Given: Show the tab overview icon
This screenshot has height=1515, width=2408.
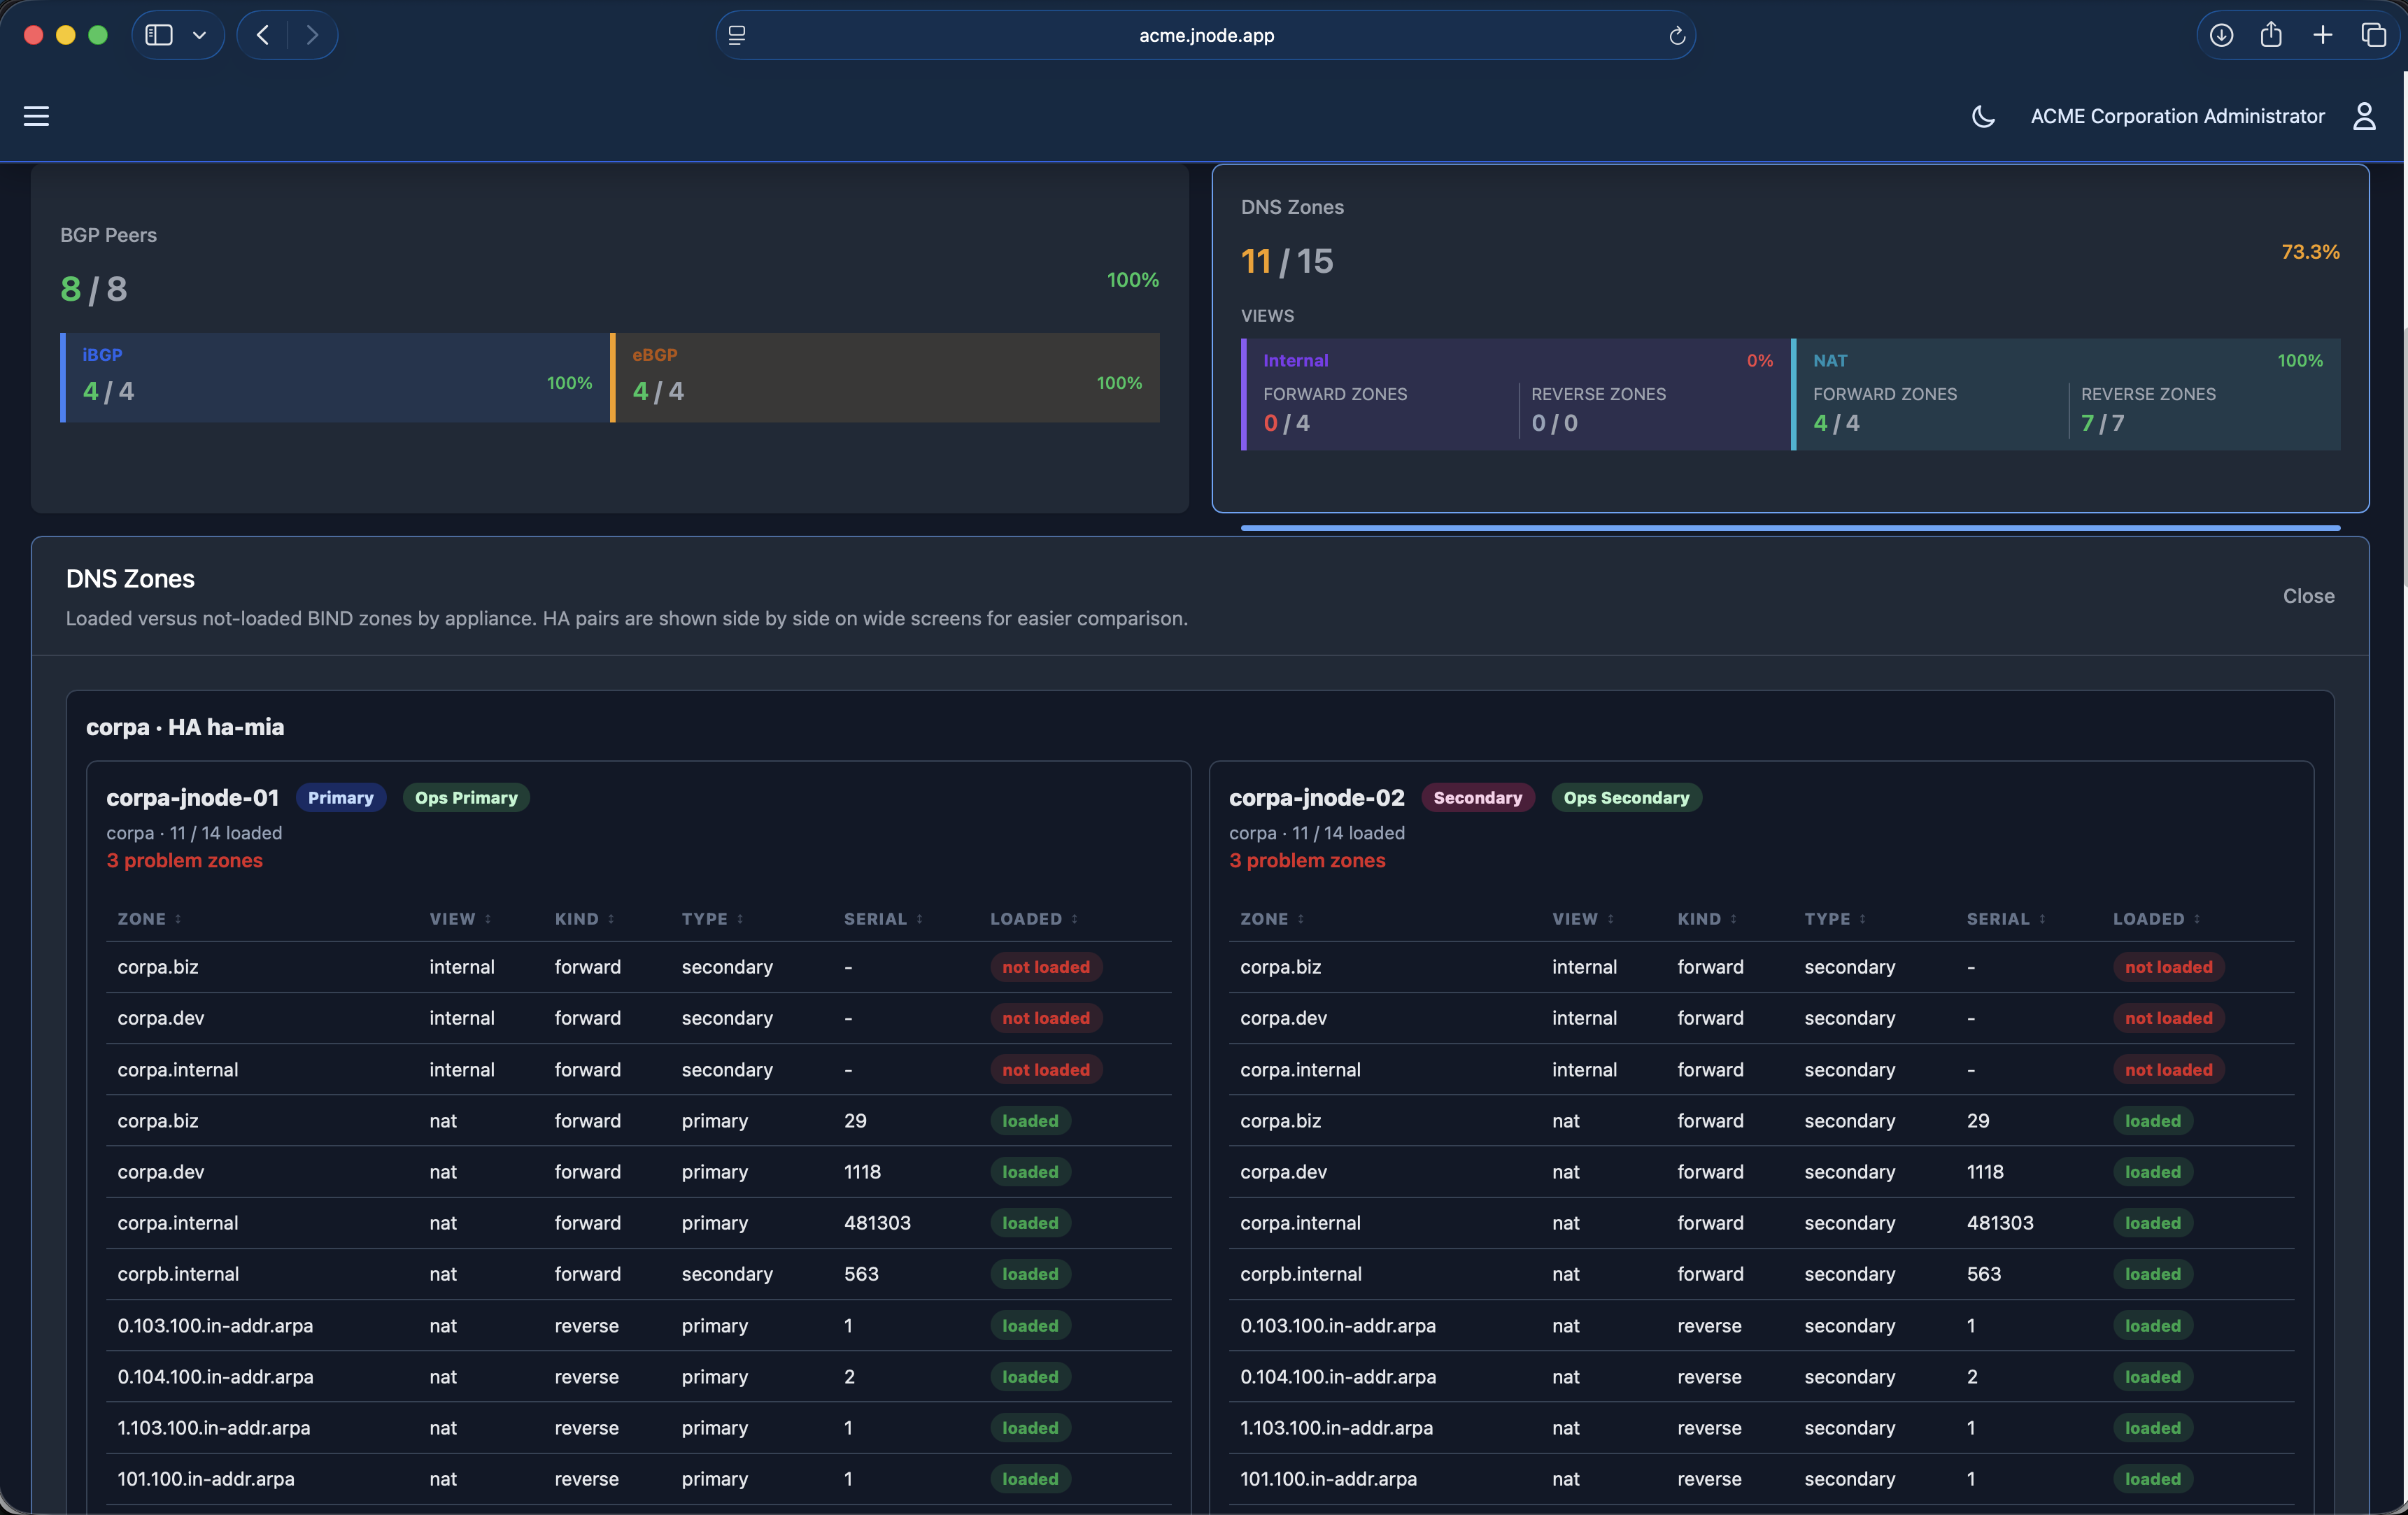Looking at the screenshot, I should [x=2373, y=35].
